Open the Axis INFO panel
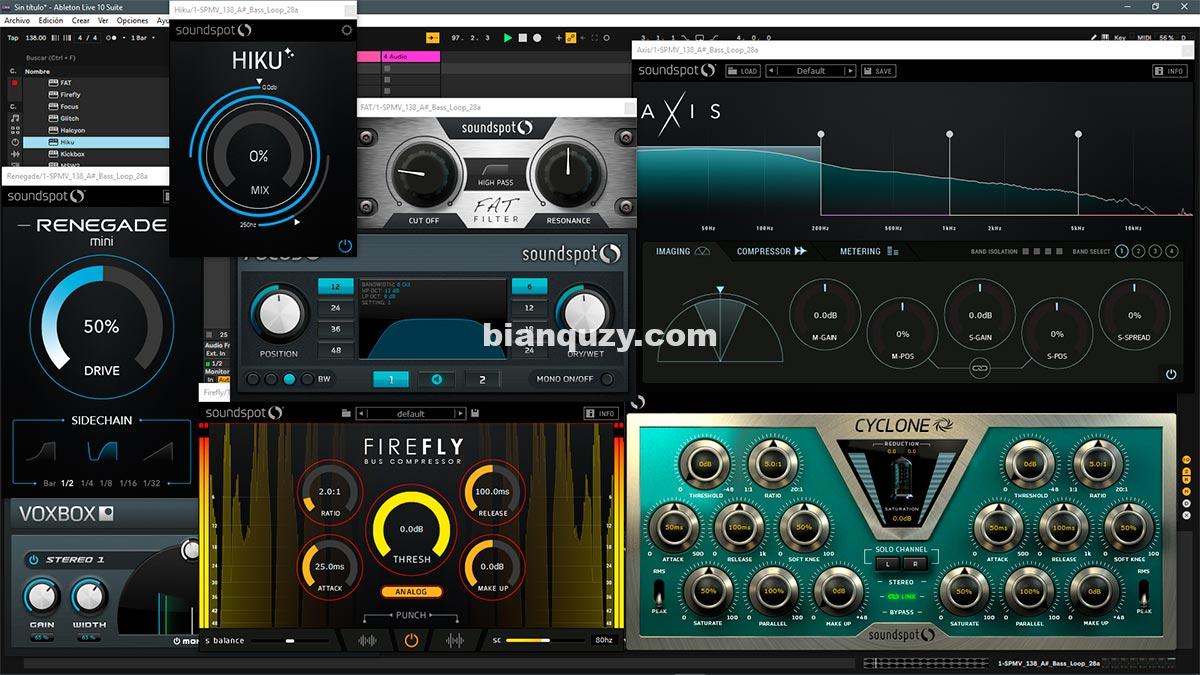The width and height of the screenshot is (1200, 675). [1169, 71]
